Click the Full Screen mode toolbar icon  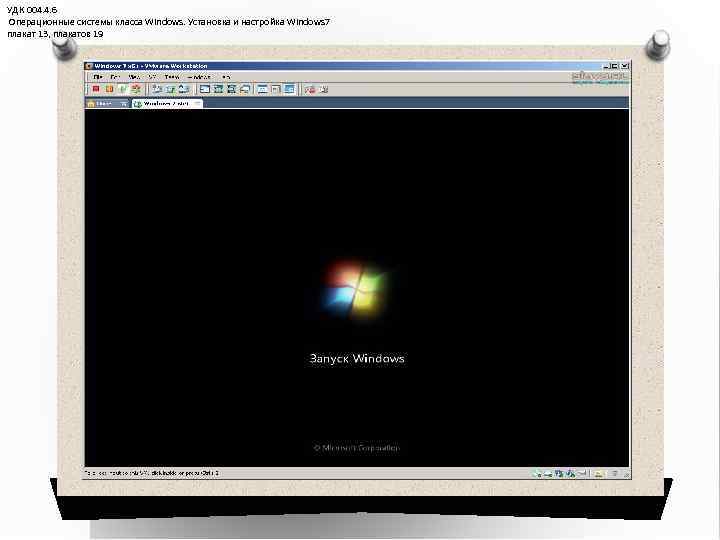231,89
